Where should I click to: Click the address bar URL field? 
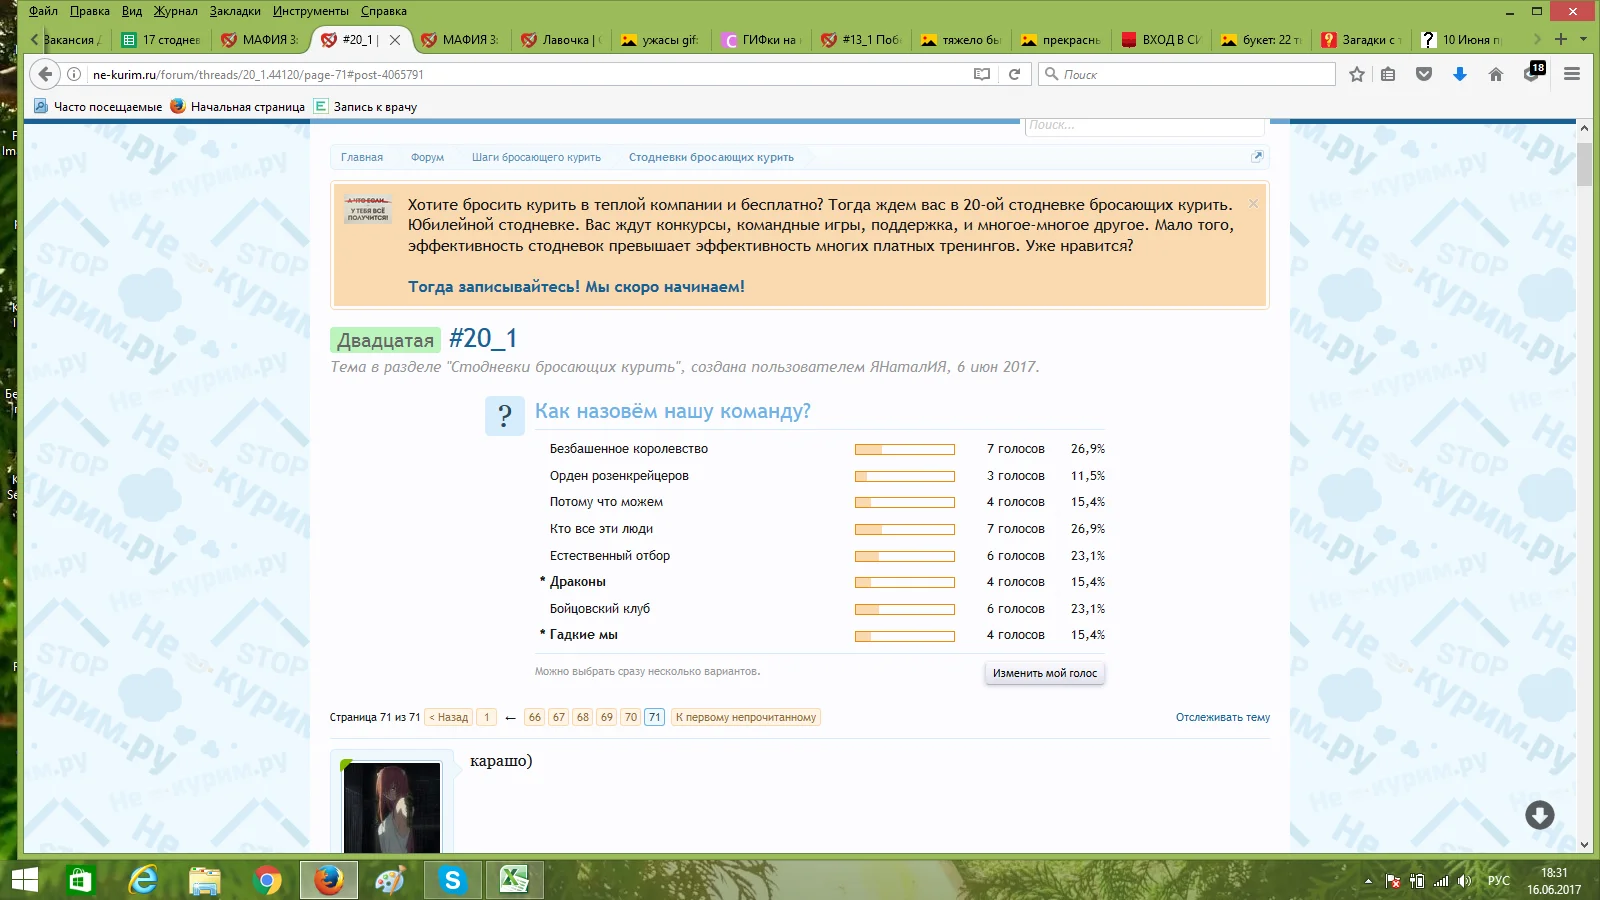click(530, 74)
